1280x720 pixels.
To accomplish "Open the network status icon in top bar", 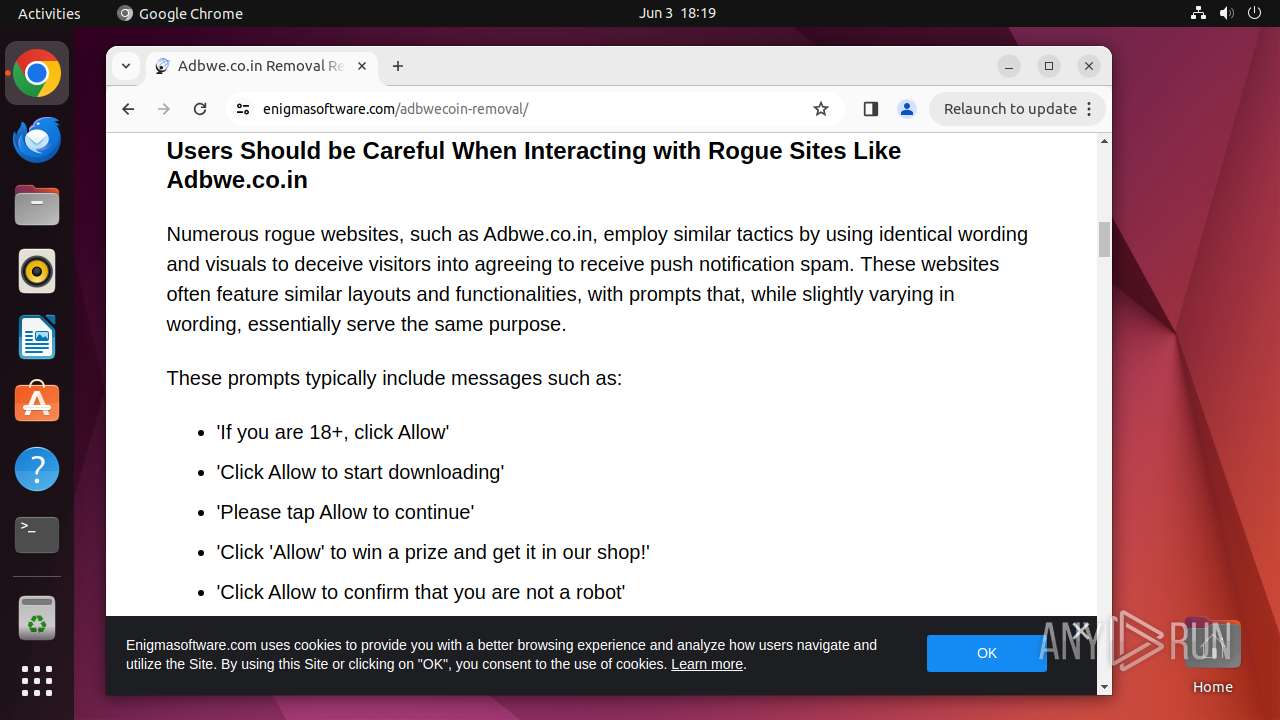I will [x=1199, y=13].
